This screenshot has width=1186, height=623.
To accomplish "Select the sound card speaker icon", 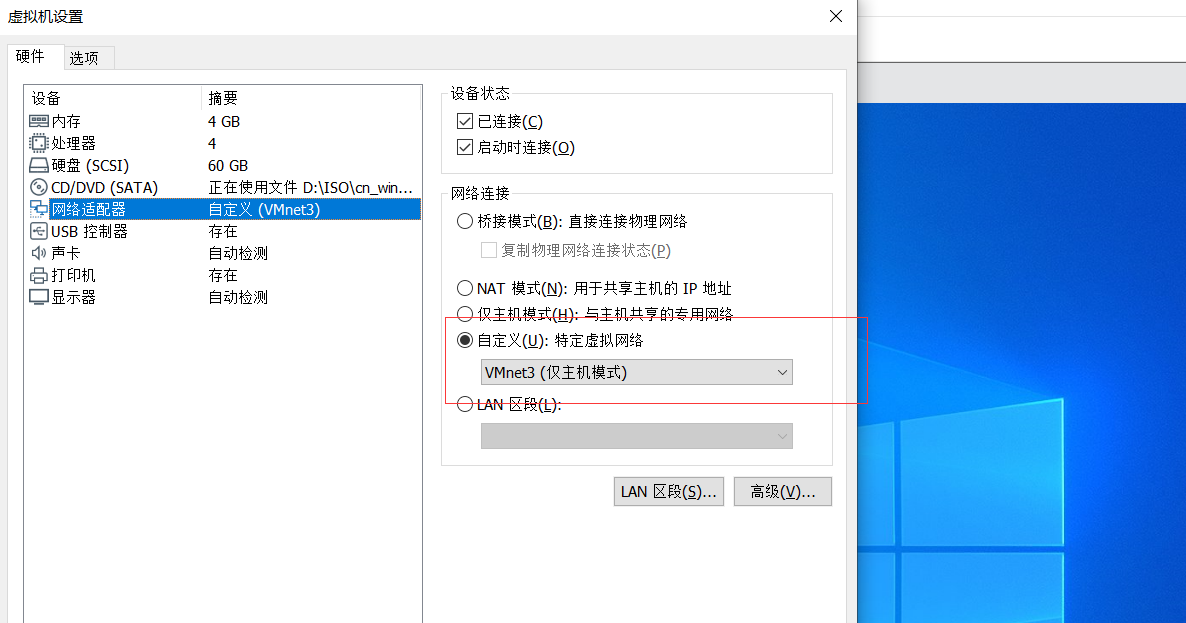I will [39, 253].
